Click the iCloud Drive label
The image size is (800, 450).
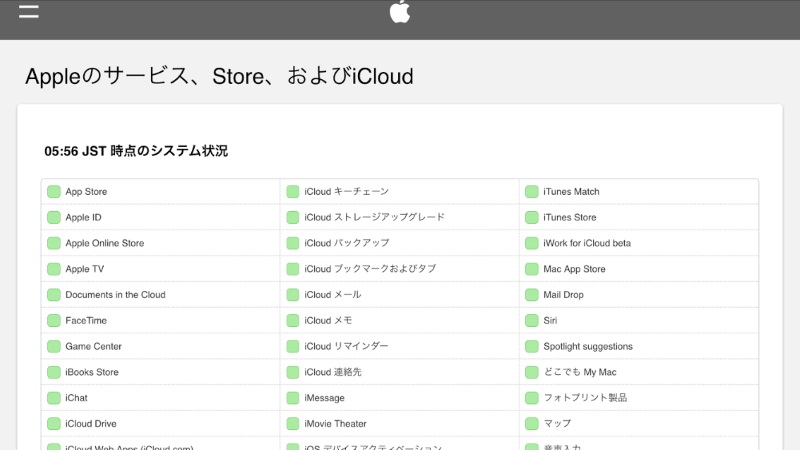point(91,423)
